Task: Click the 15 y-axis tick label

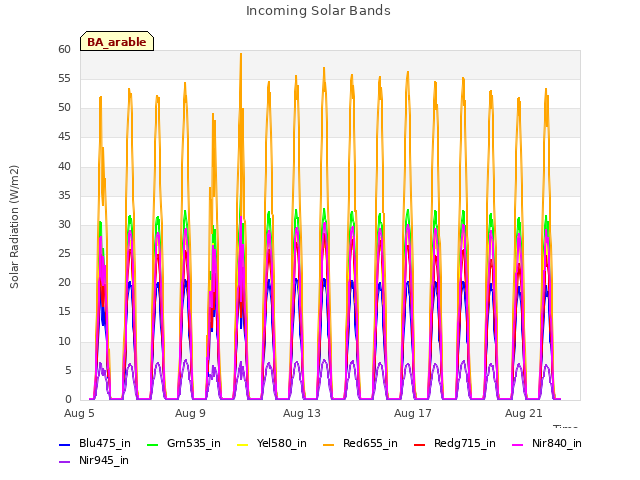Action: click(x=64, y=312)
